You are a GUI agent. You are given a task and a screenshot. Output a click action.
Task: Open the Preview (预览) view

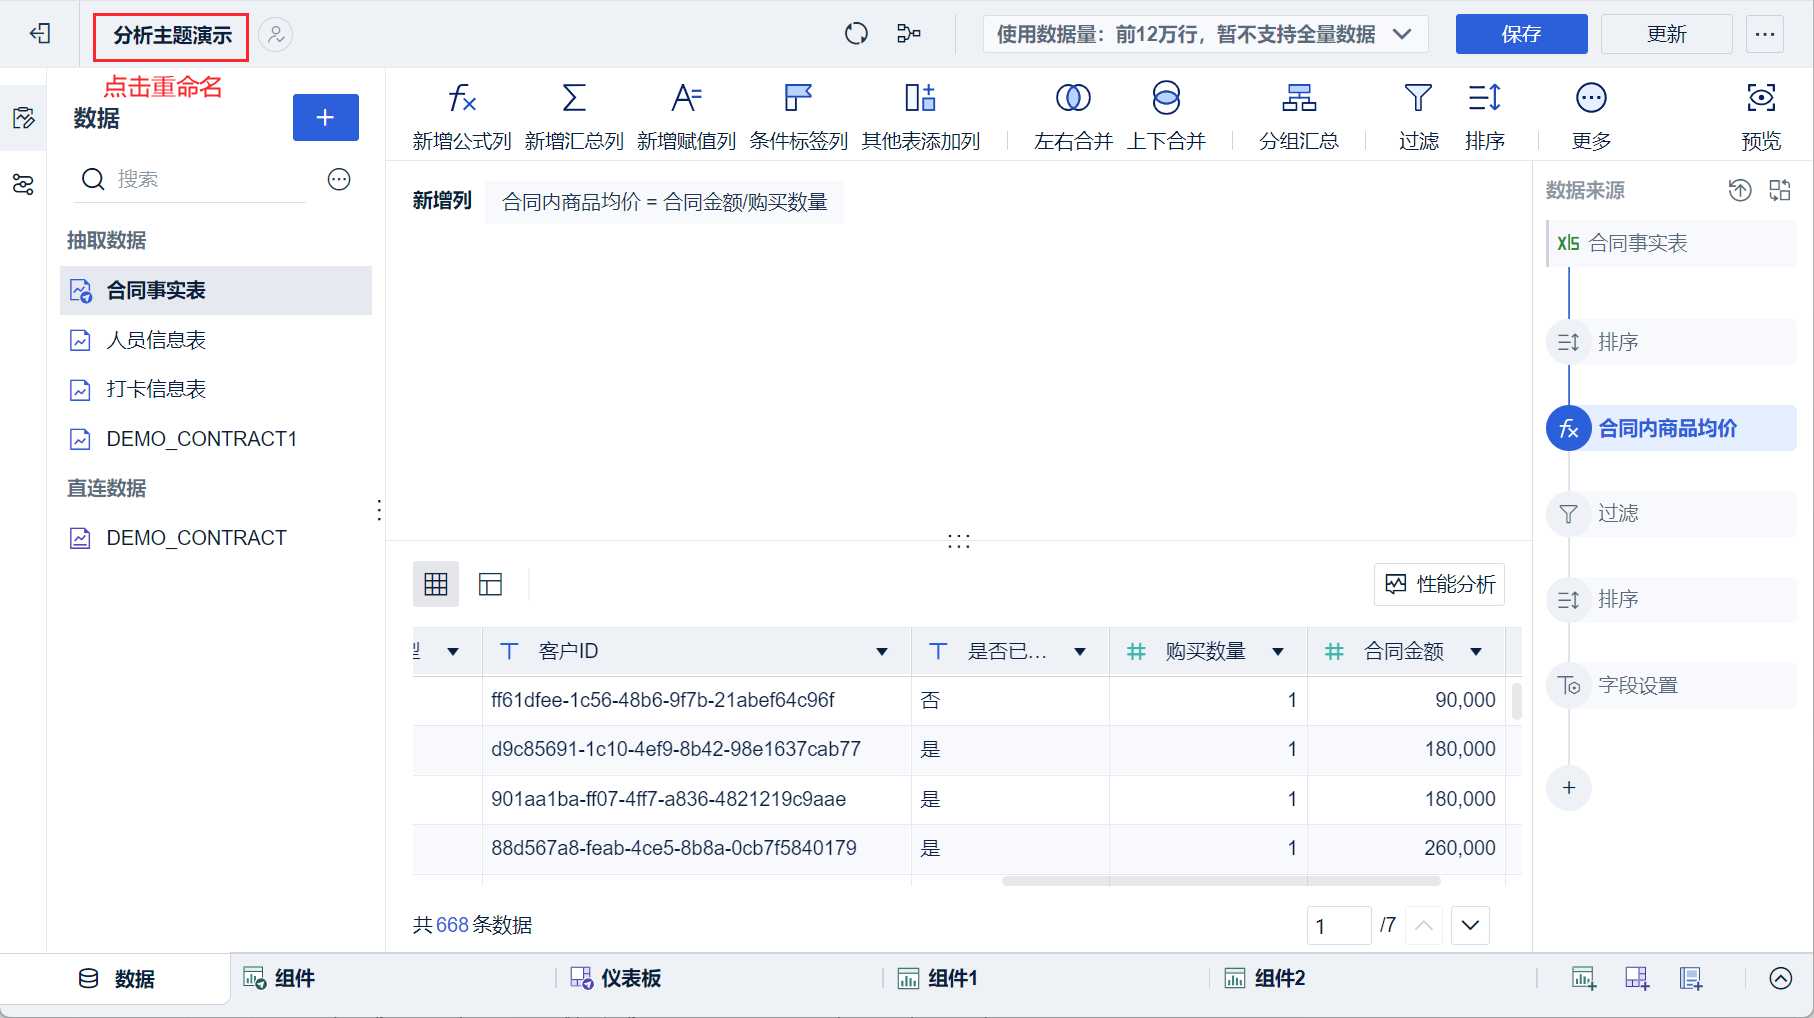click(1761, 117)
